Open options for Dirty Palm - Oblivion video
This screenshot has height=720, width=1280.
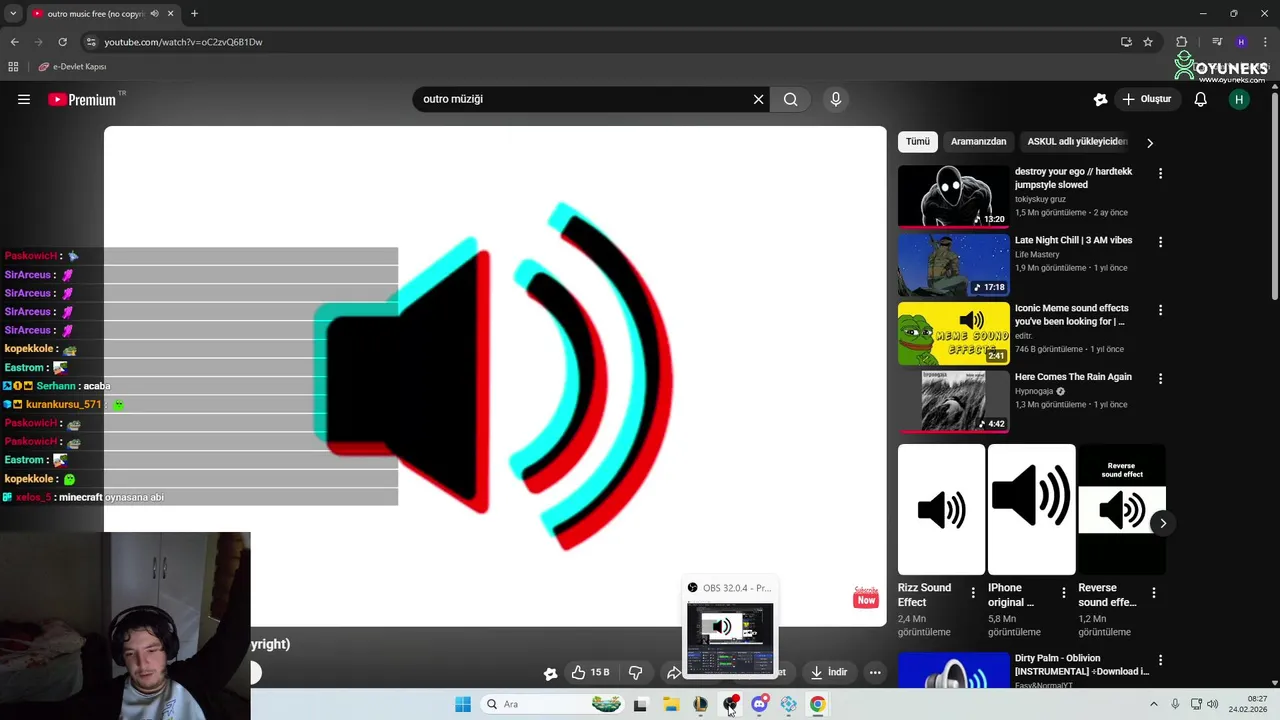(x=1160, y=660)
